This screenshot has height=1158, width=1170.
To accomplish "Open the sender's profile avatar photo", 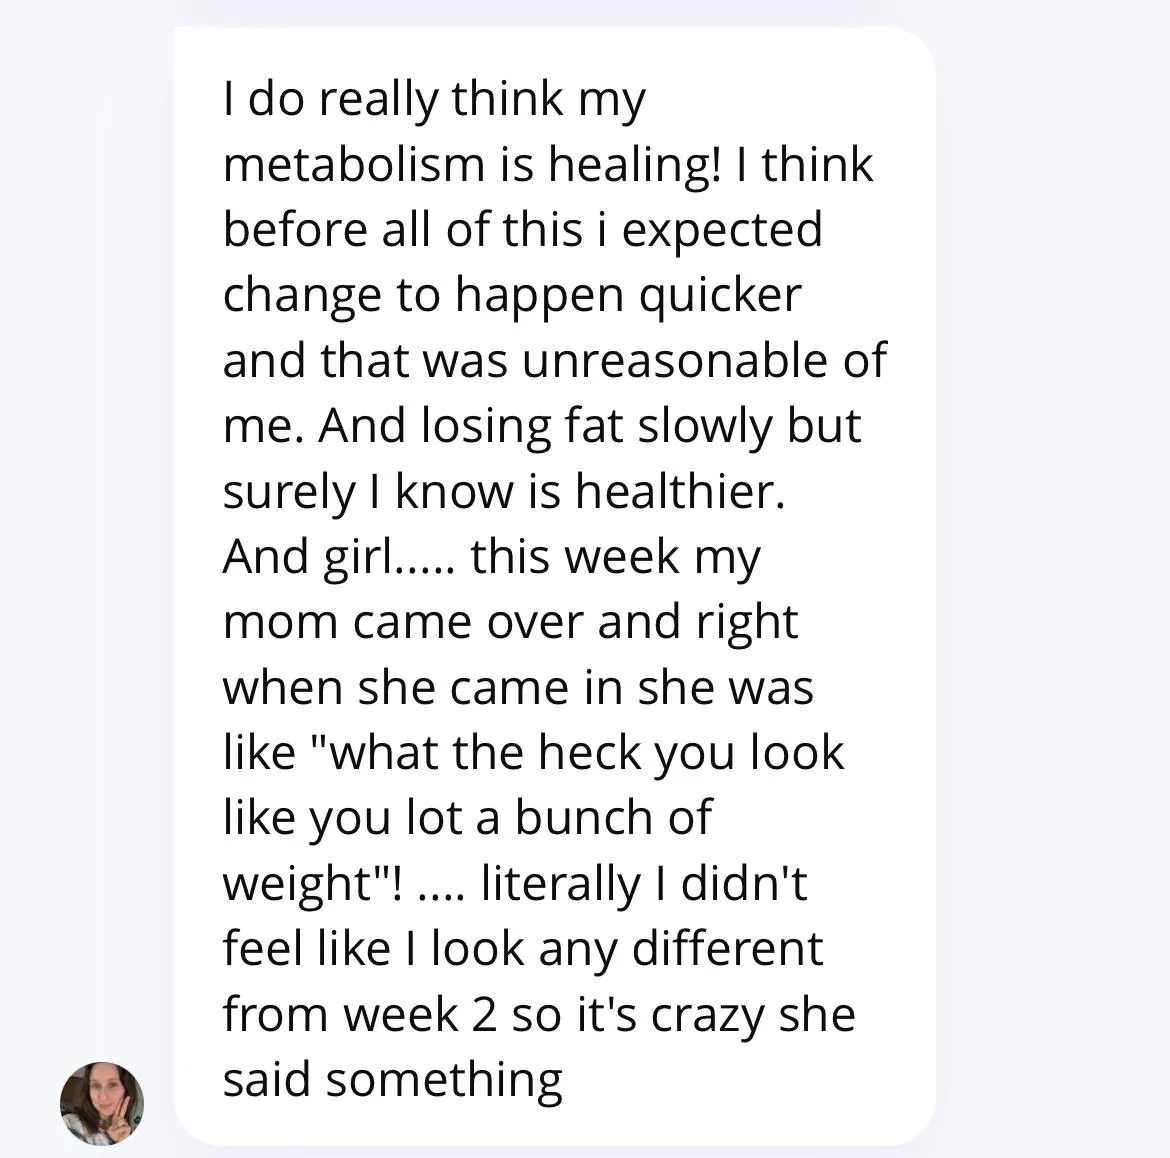I will click(x=101, y=1104).
